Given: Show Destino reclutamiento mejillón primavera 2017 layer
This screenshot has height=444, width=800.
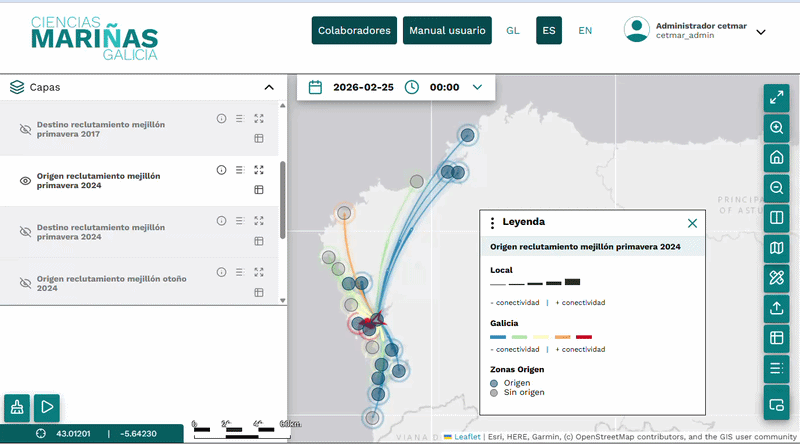Looking at the screenshot, I should [26, 129].
